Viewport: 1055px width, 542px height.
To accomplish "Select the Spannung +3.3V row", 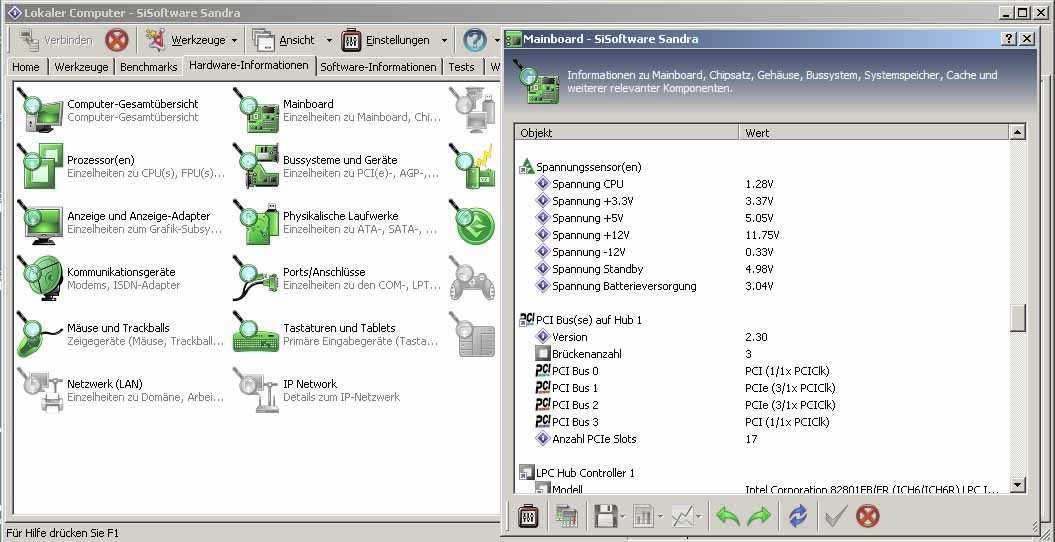I will coord(762,201).
